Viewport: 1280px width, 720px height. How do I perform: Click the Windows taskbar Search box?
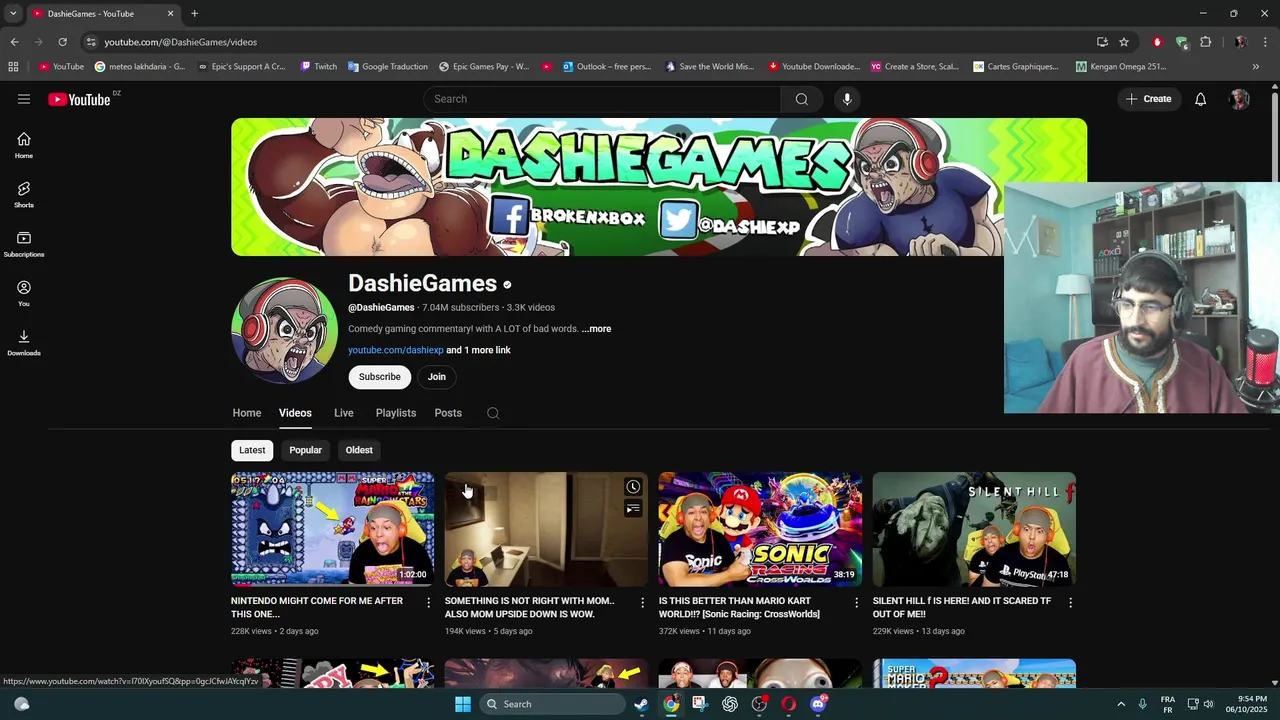click(x=552, y=704)
